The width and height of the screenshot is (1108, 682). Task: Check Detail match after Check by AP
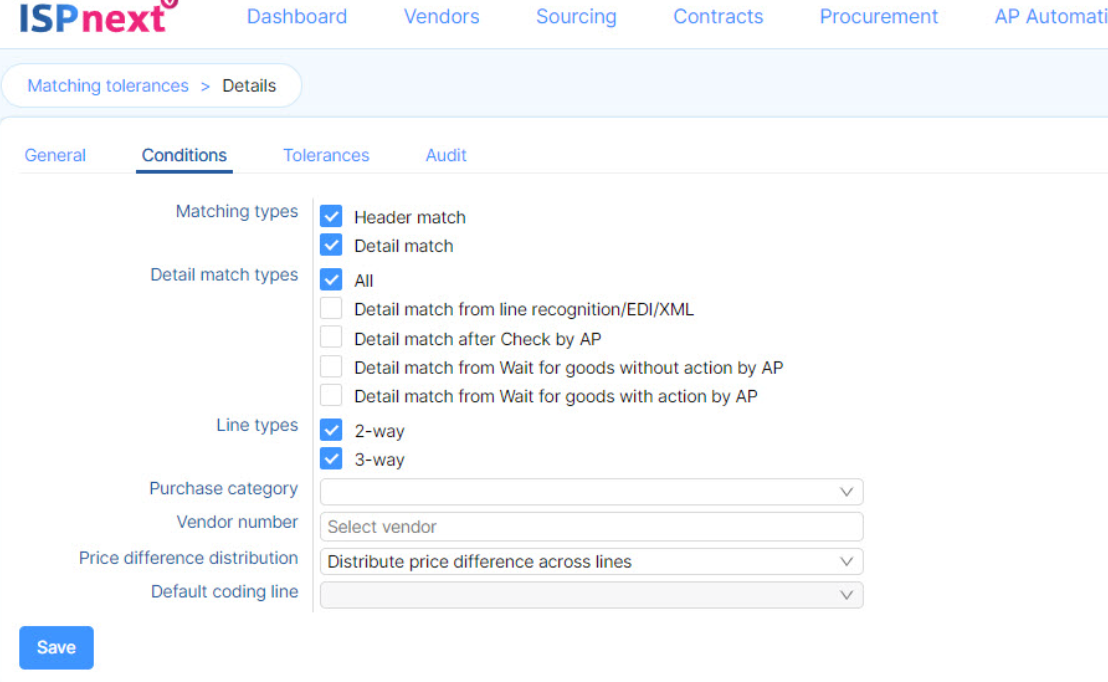click(x=331, y=338)
